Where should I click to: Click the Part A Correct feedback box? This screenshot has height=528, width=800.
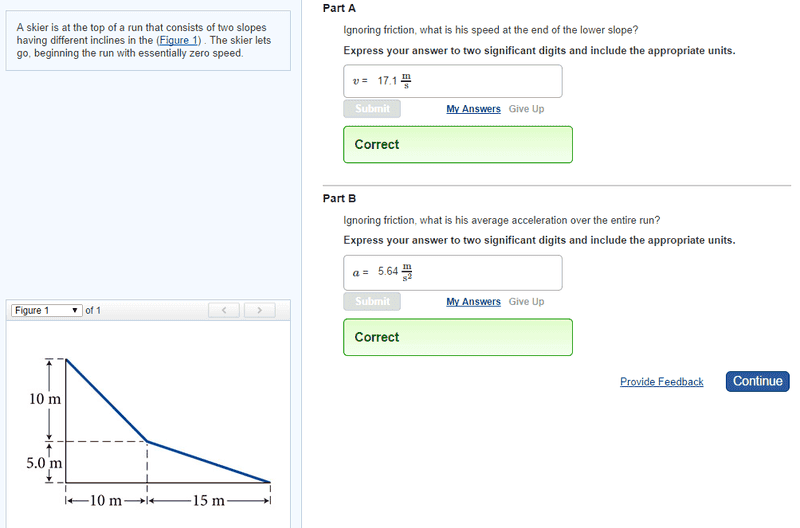click(458, 144)
